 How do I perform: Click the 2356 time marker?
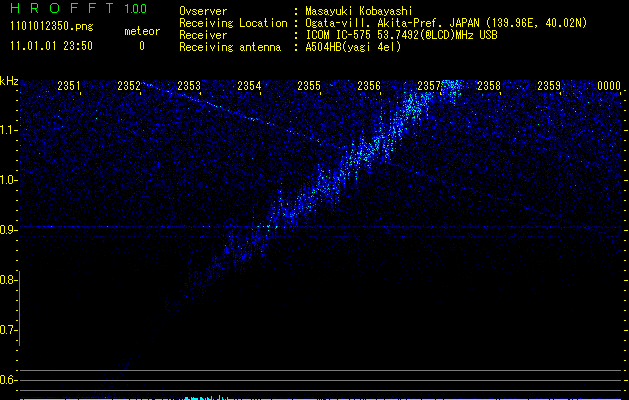(369, 86)
